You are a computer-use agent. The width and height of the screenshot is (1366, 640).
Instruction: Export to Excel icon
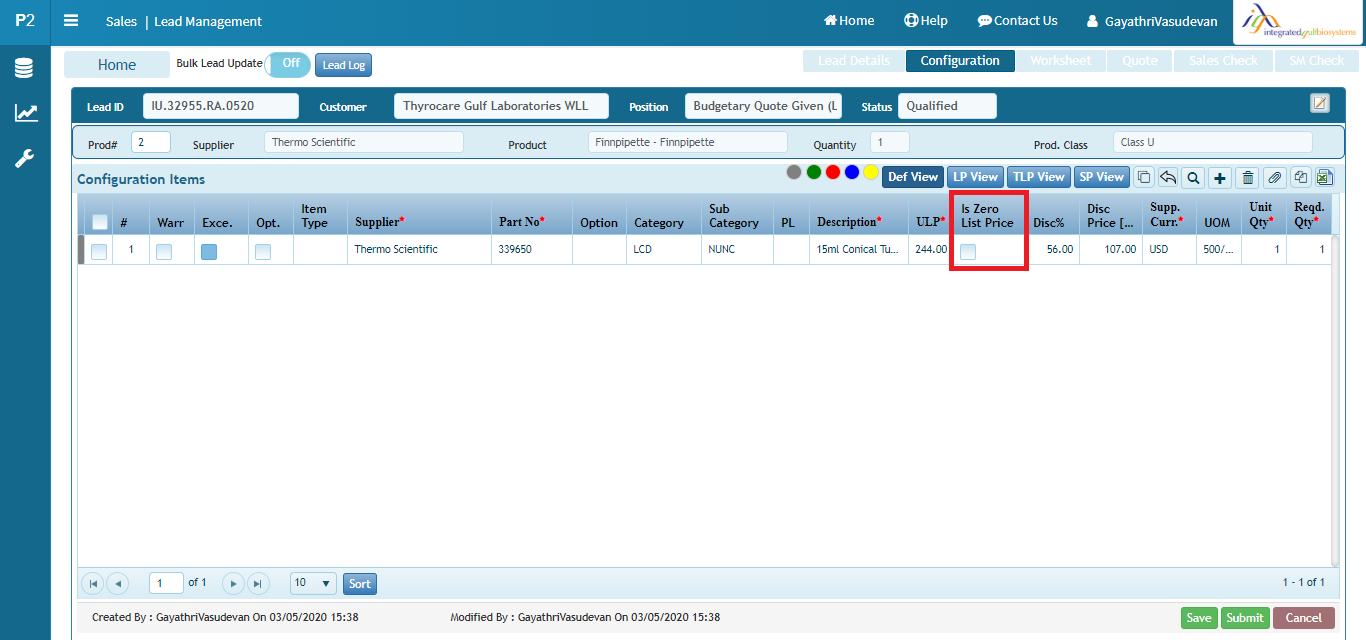[x=1324, y=177]
